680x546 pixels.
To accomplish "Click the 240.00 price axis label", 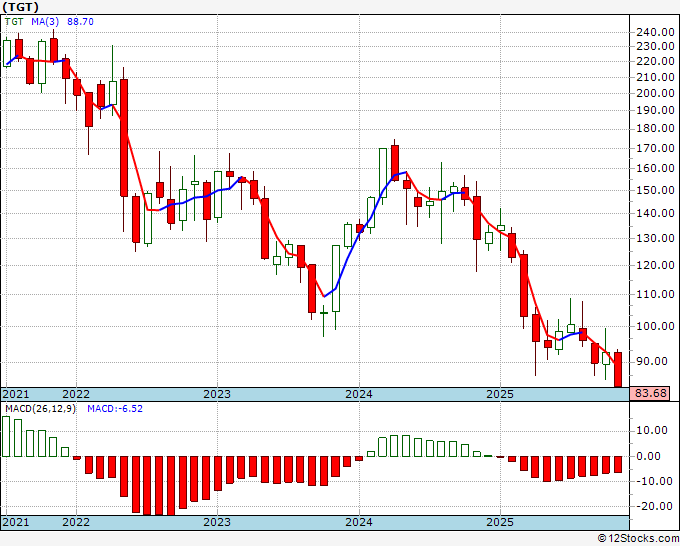I will [x=655, y=32].
